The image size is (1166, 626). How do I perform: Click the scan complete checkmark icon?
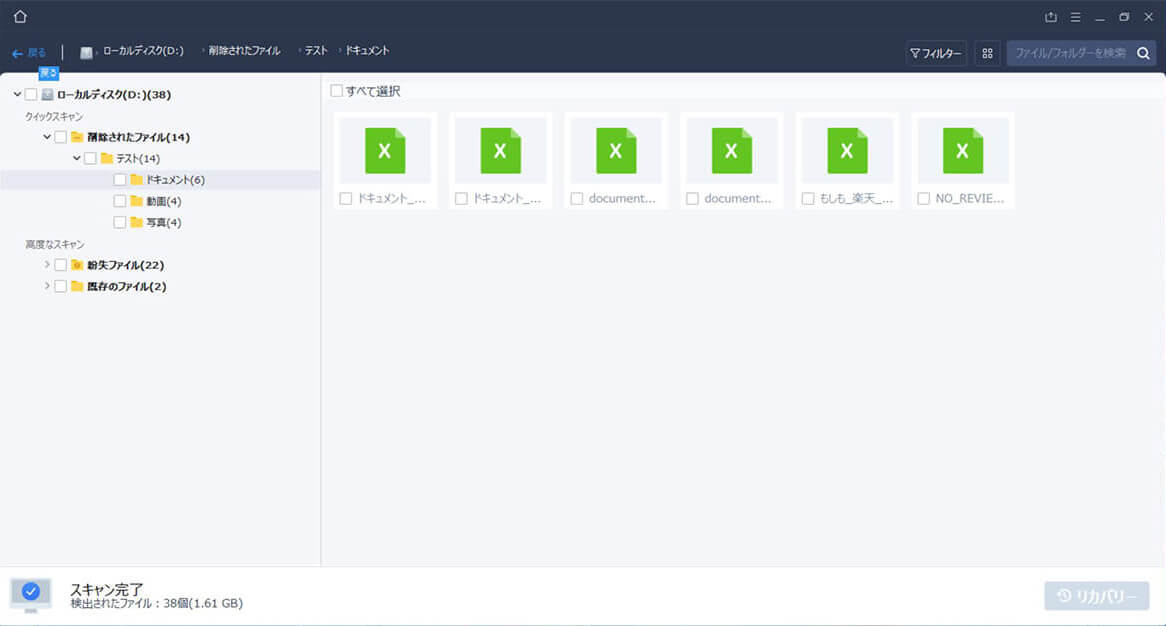[33, 594]
